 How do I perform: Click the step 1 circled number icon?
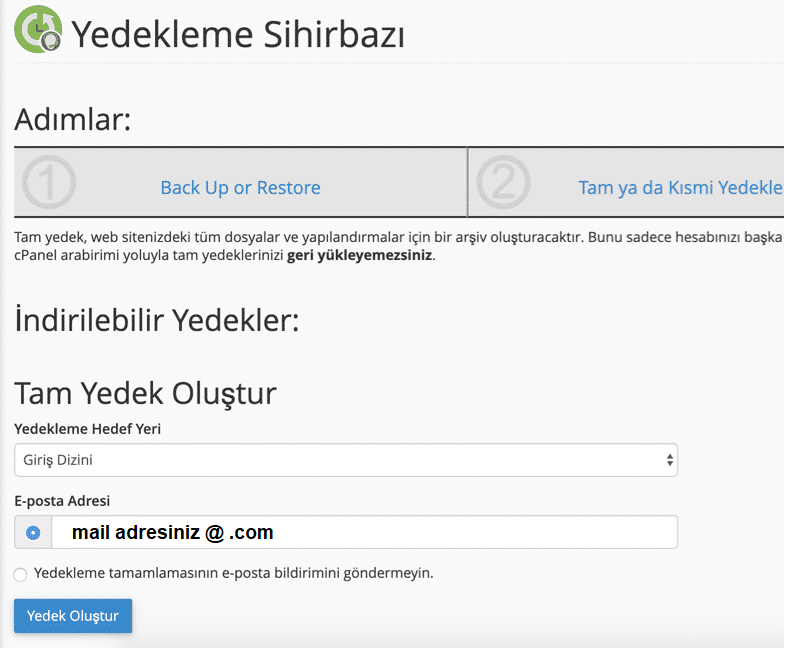coord(48,182)
